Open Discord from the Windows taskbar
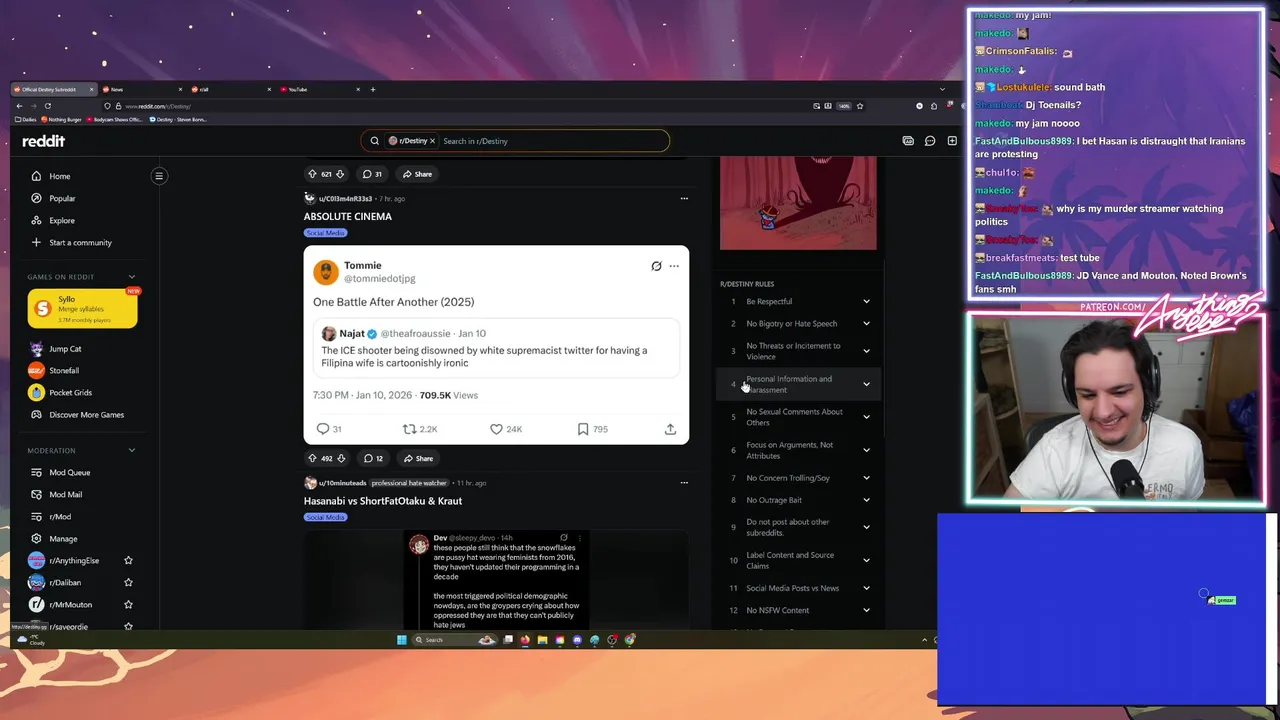Viewport: 1280px width, 720px height. coord(577,640)
